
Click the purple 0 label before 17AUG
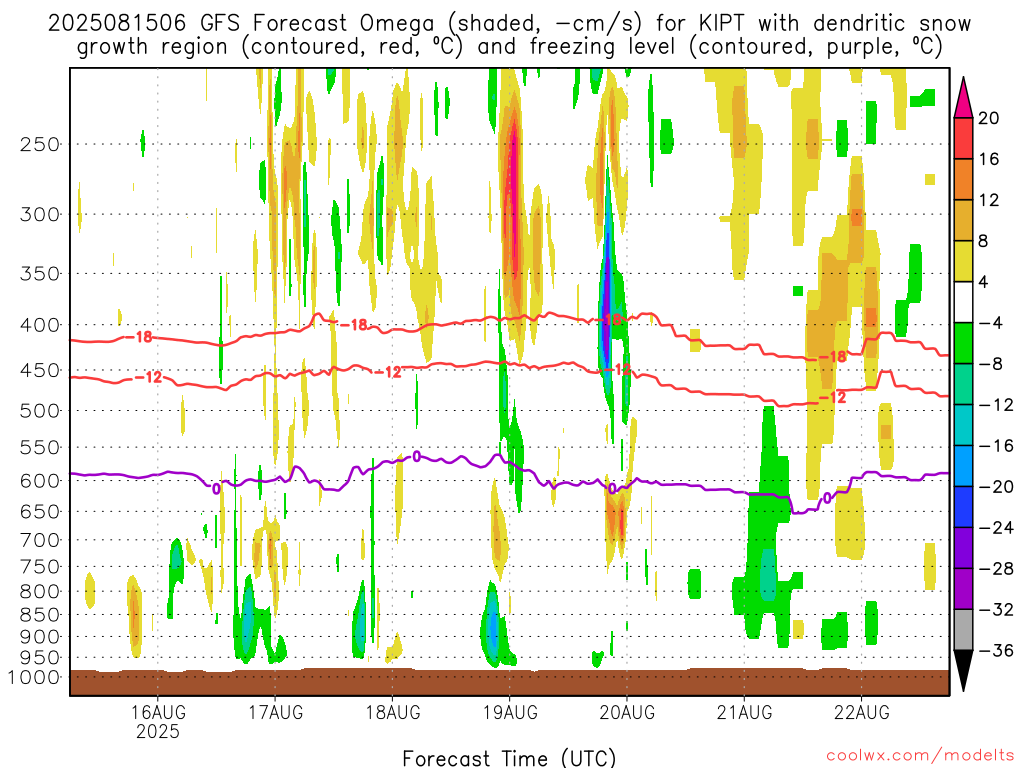216,488
